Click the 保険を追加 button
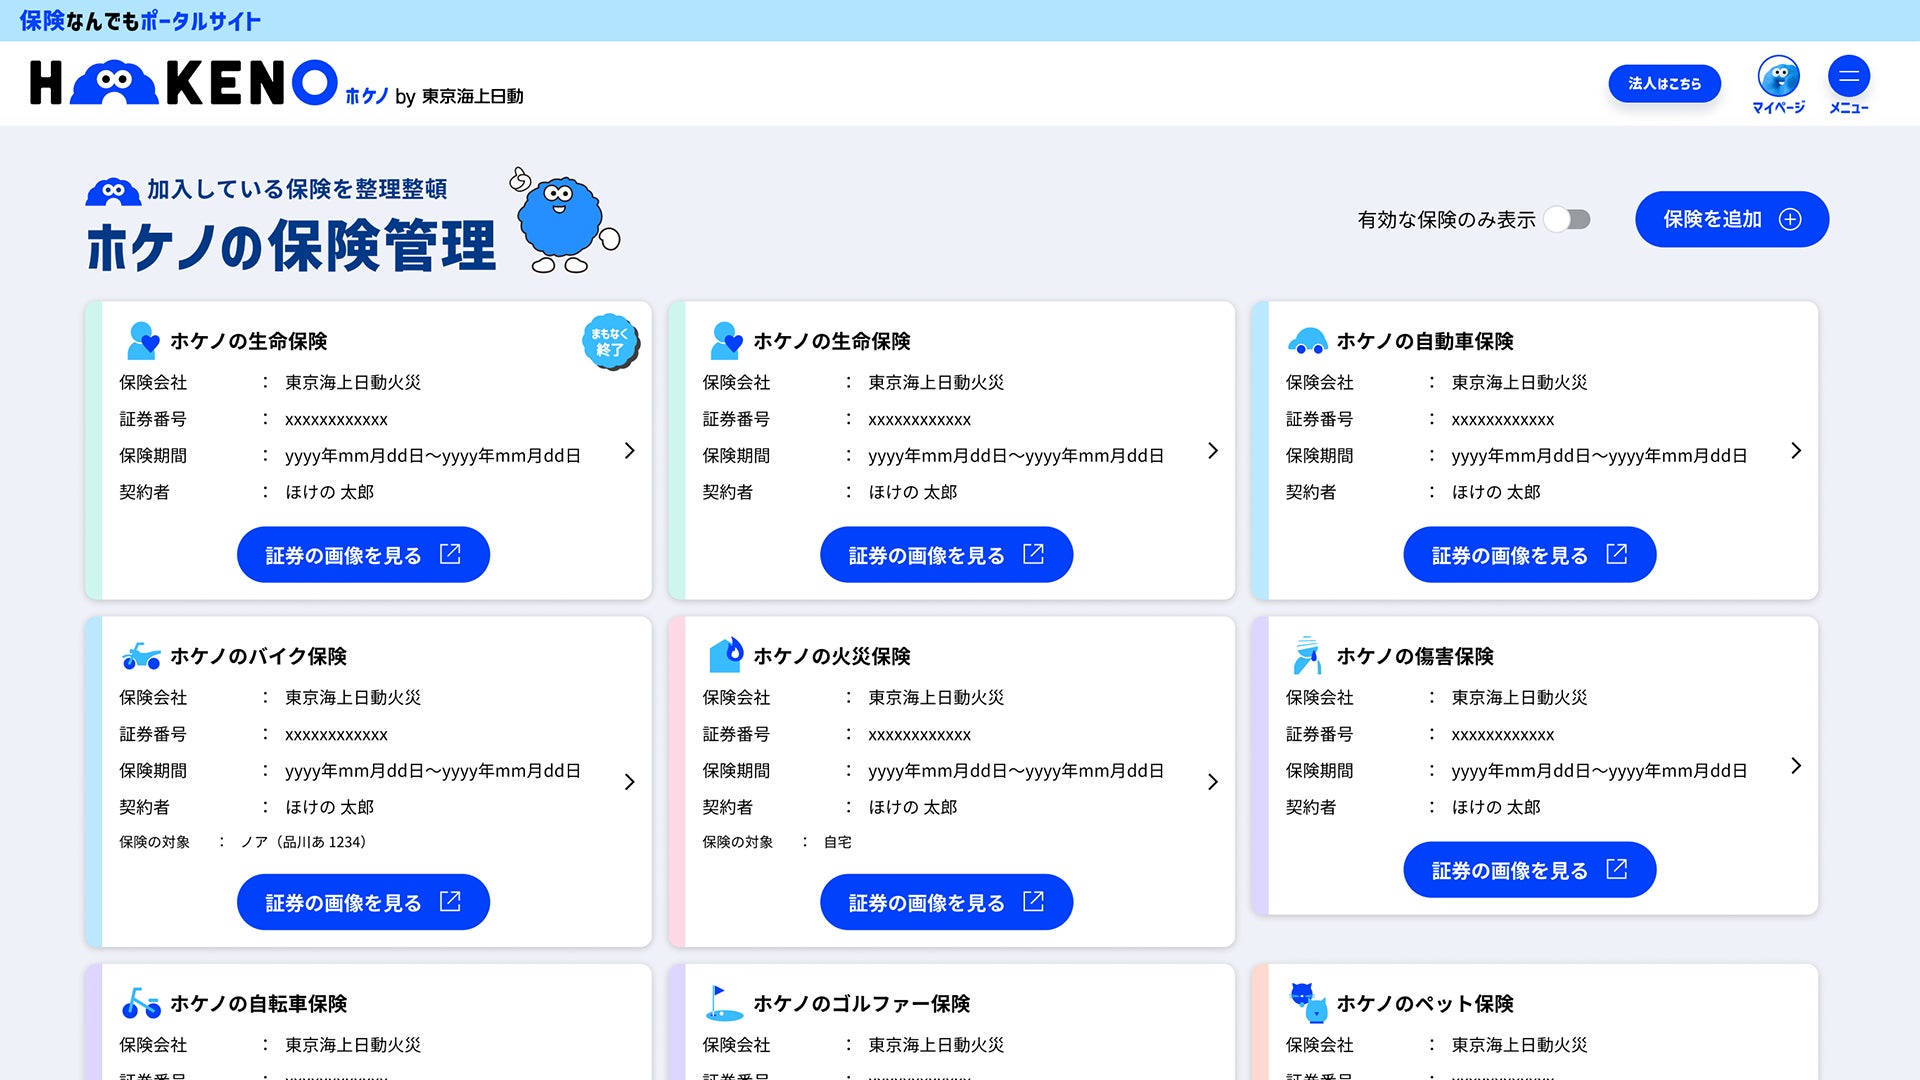This screenshot has width=1920, height=1080. (1731, 220)
